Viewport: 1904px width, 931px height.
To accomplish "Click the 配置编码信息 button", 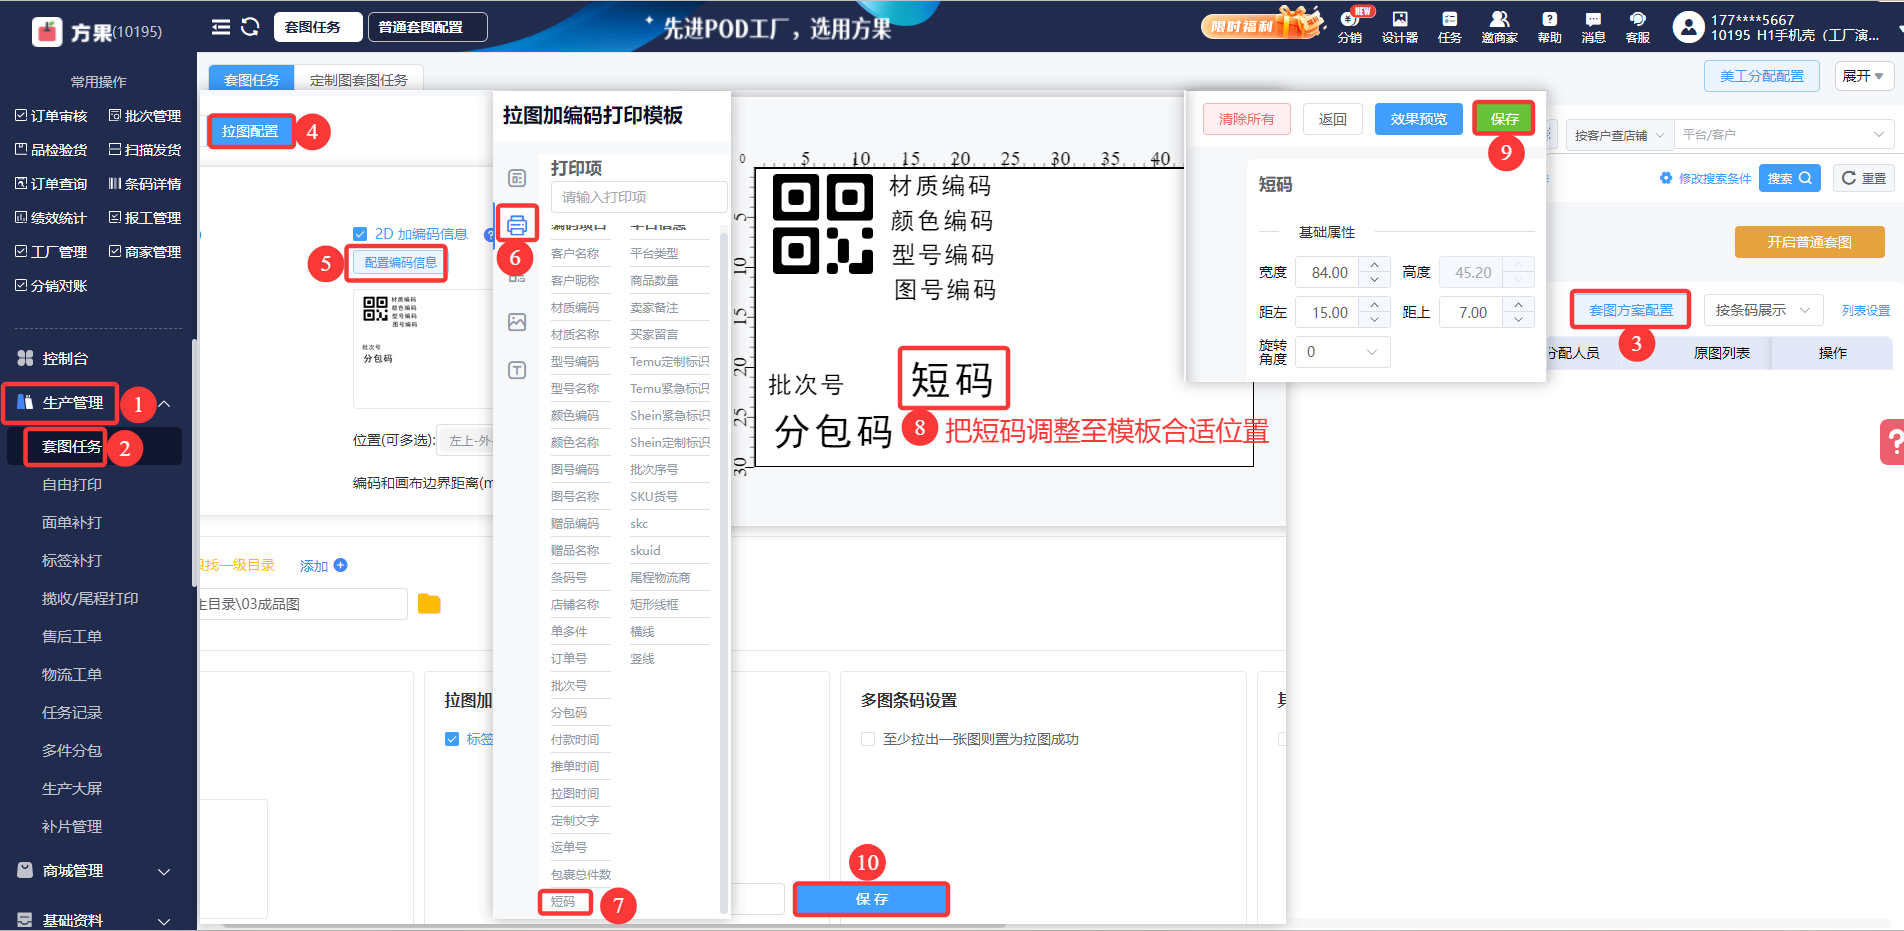I will (x=400, y=262).
